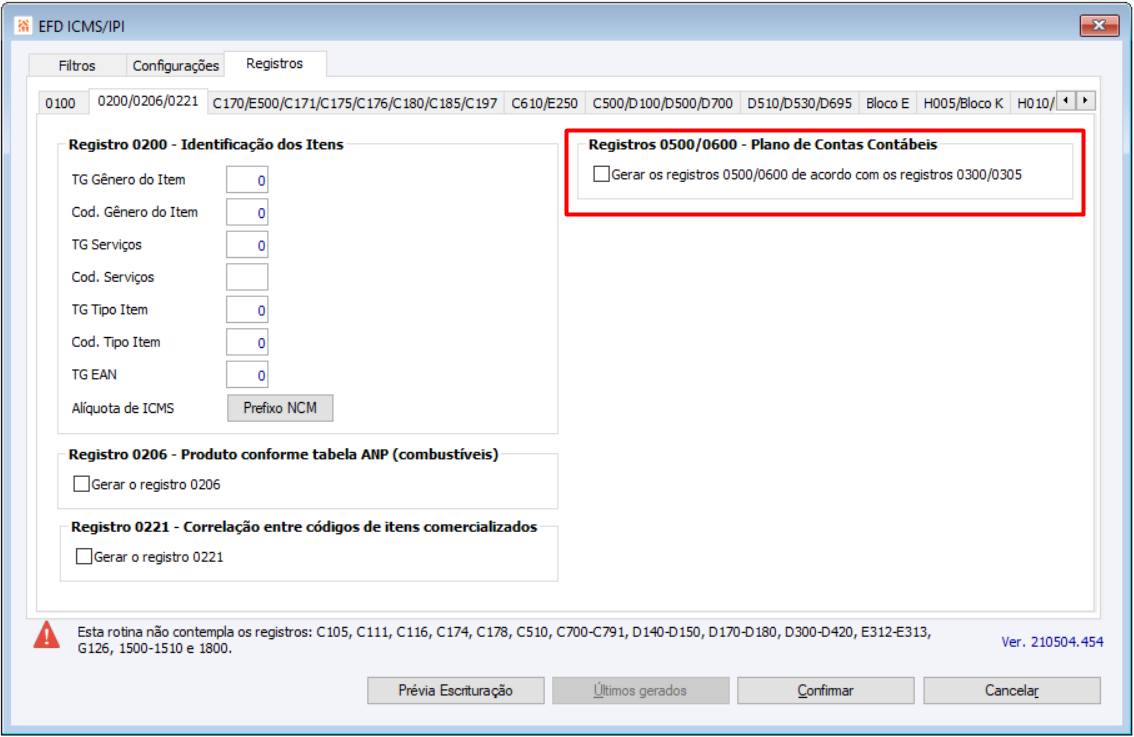Image resolution: width=1134 pixels, height=737 pixels.
Task: Open the C500/D100/D500/D700 sub-tab
Action: point(662,103)
